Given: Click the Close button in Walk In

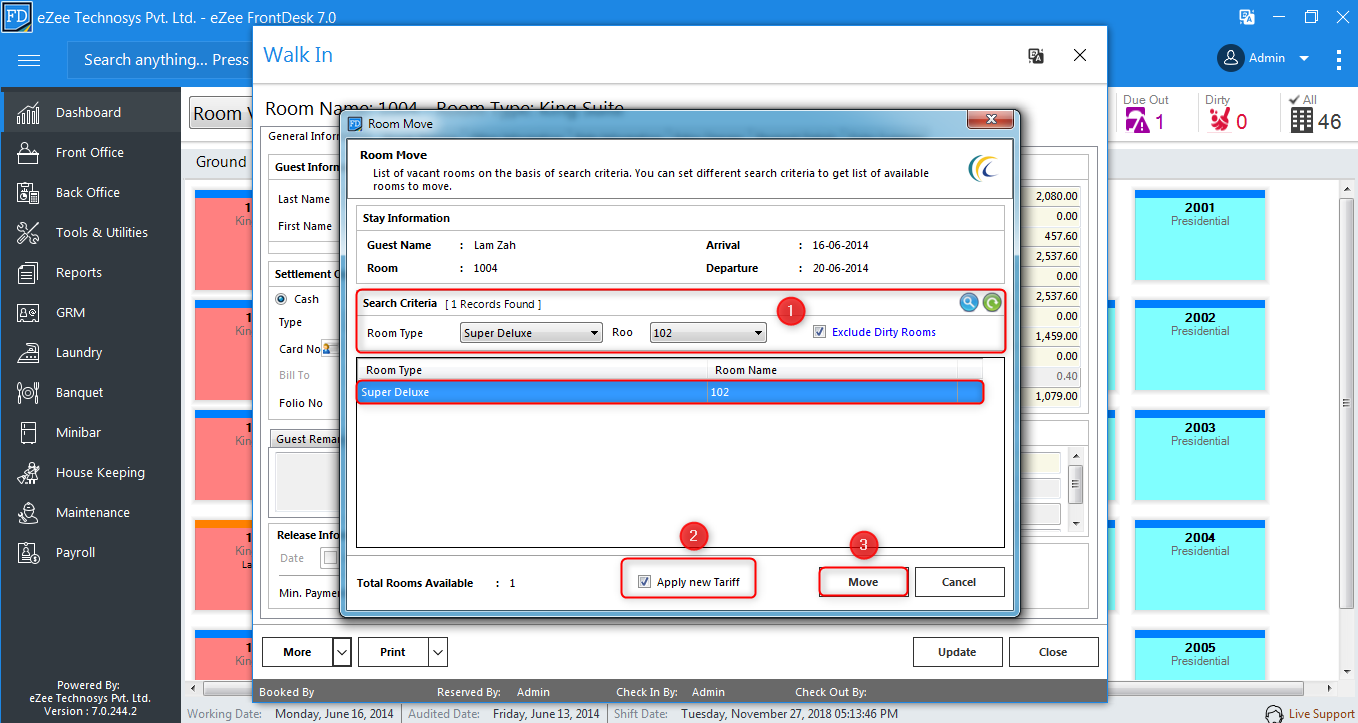Looking at the screenshot, I should [1053, 652].
